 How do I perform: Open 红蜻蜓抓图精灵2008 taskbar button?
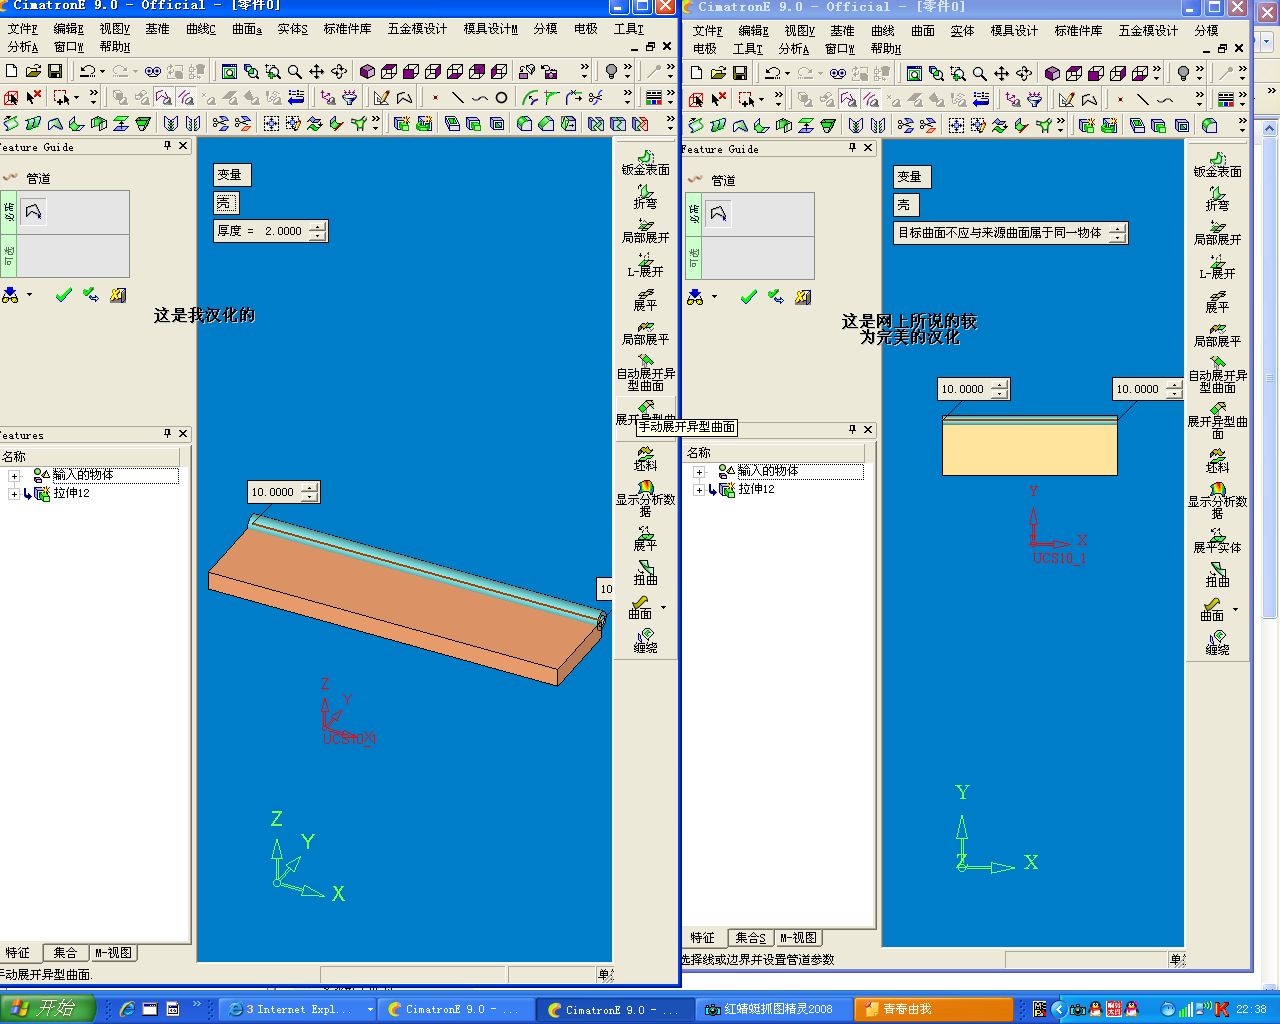point(774,1010)
